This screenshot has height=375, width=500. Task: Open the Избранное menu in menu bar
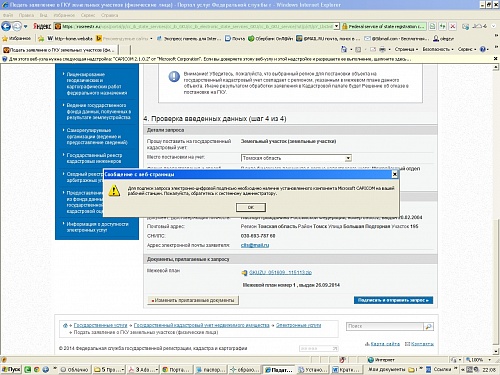(64, 15)
